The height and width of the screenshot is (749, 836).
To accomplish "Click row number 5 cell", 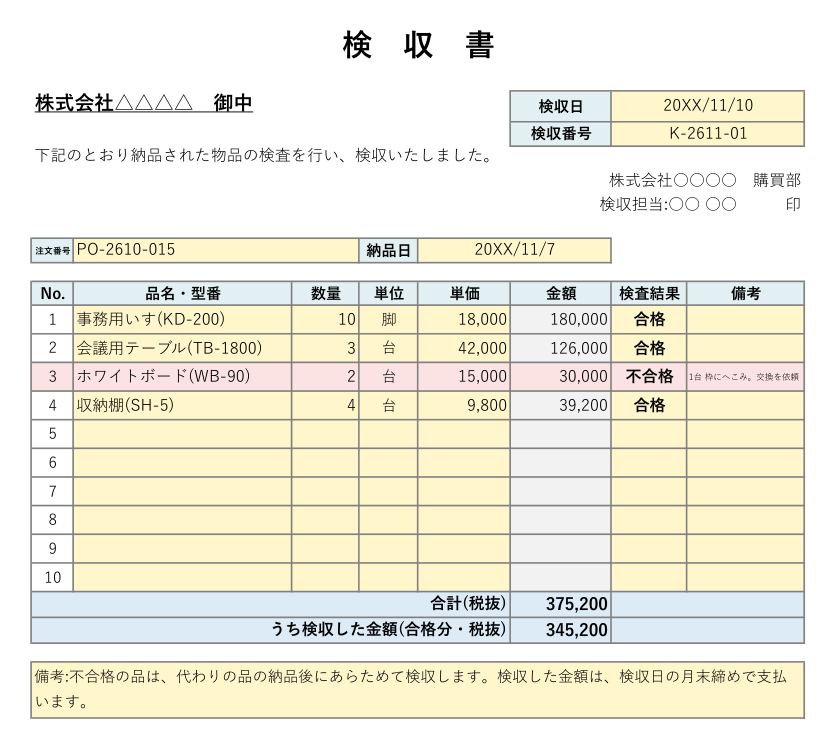I will 52,434.
